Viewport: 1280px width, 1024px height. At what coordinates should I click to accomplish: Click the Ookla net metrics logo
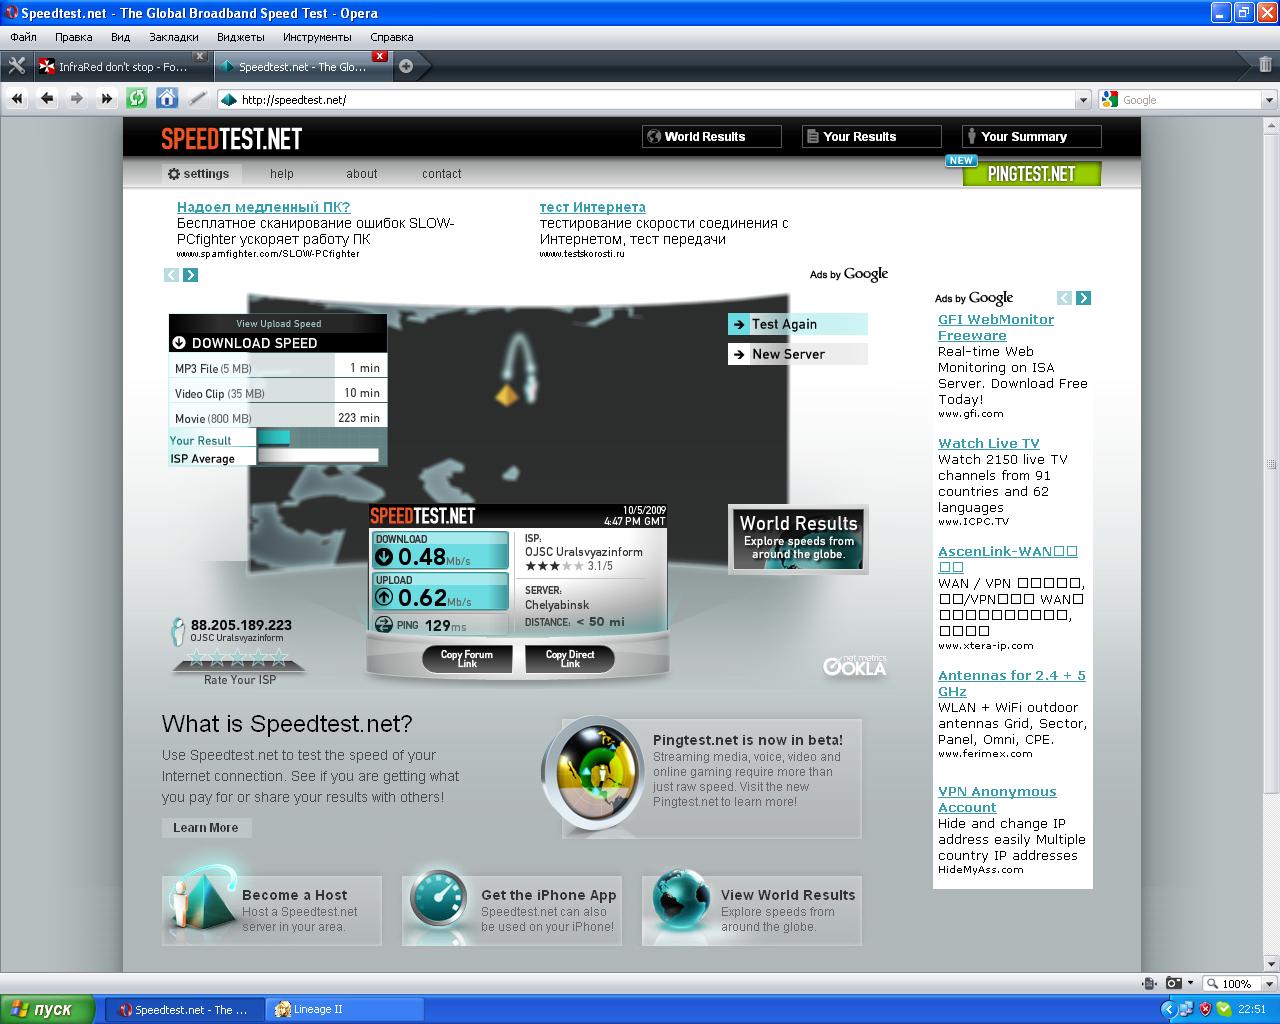pyautogui.click(x=855, y=665)
